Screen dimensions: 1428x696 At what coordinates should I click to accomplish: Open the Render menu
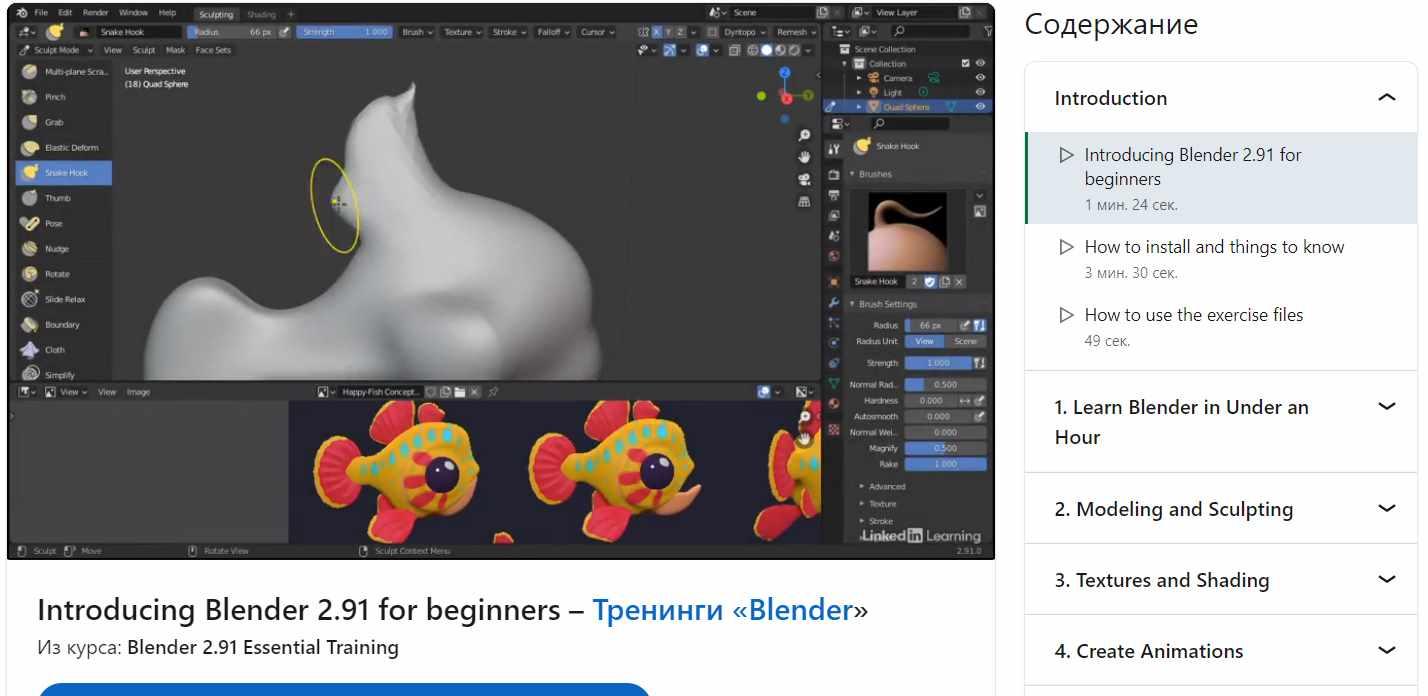pos(95,13)
